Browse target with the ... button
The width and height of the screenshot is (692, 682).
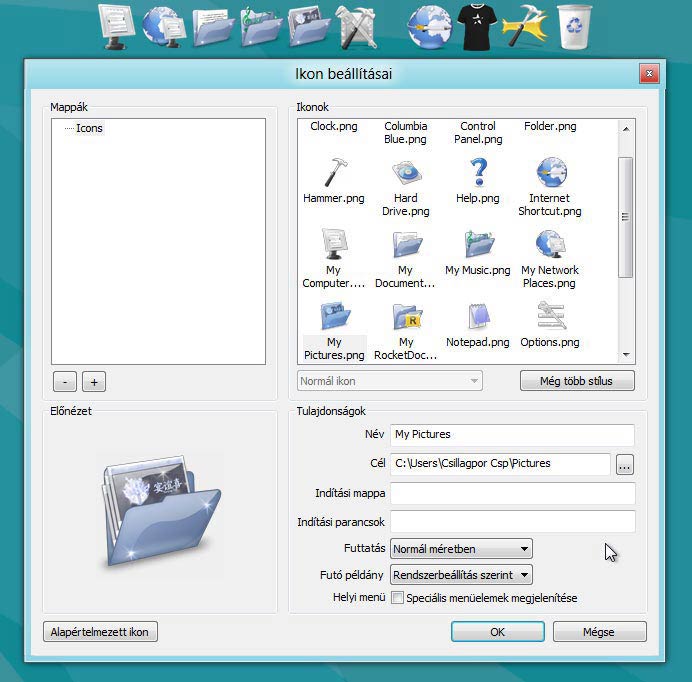[624, 464]
